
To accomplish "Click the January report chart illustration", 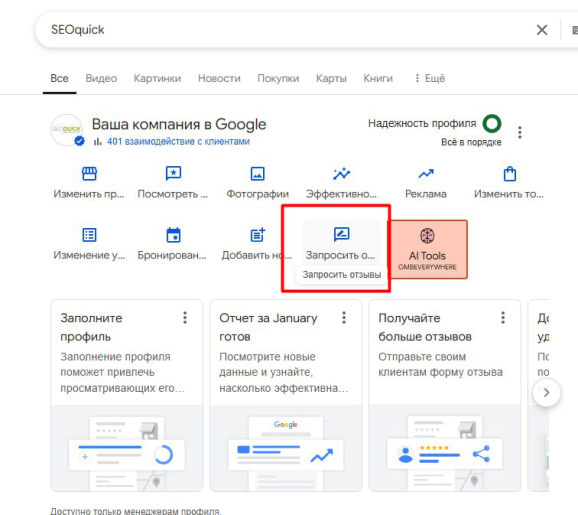I will click(286, 448).
